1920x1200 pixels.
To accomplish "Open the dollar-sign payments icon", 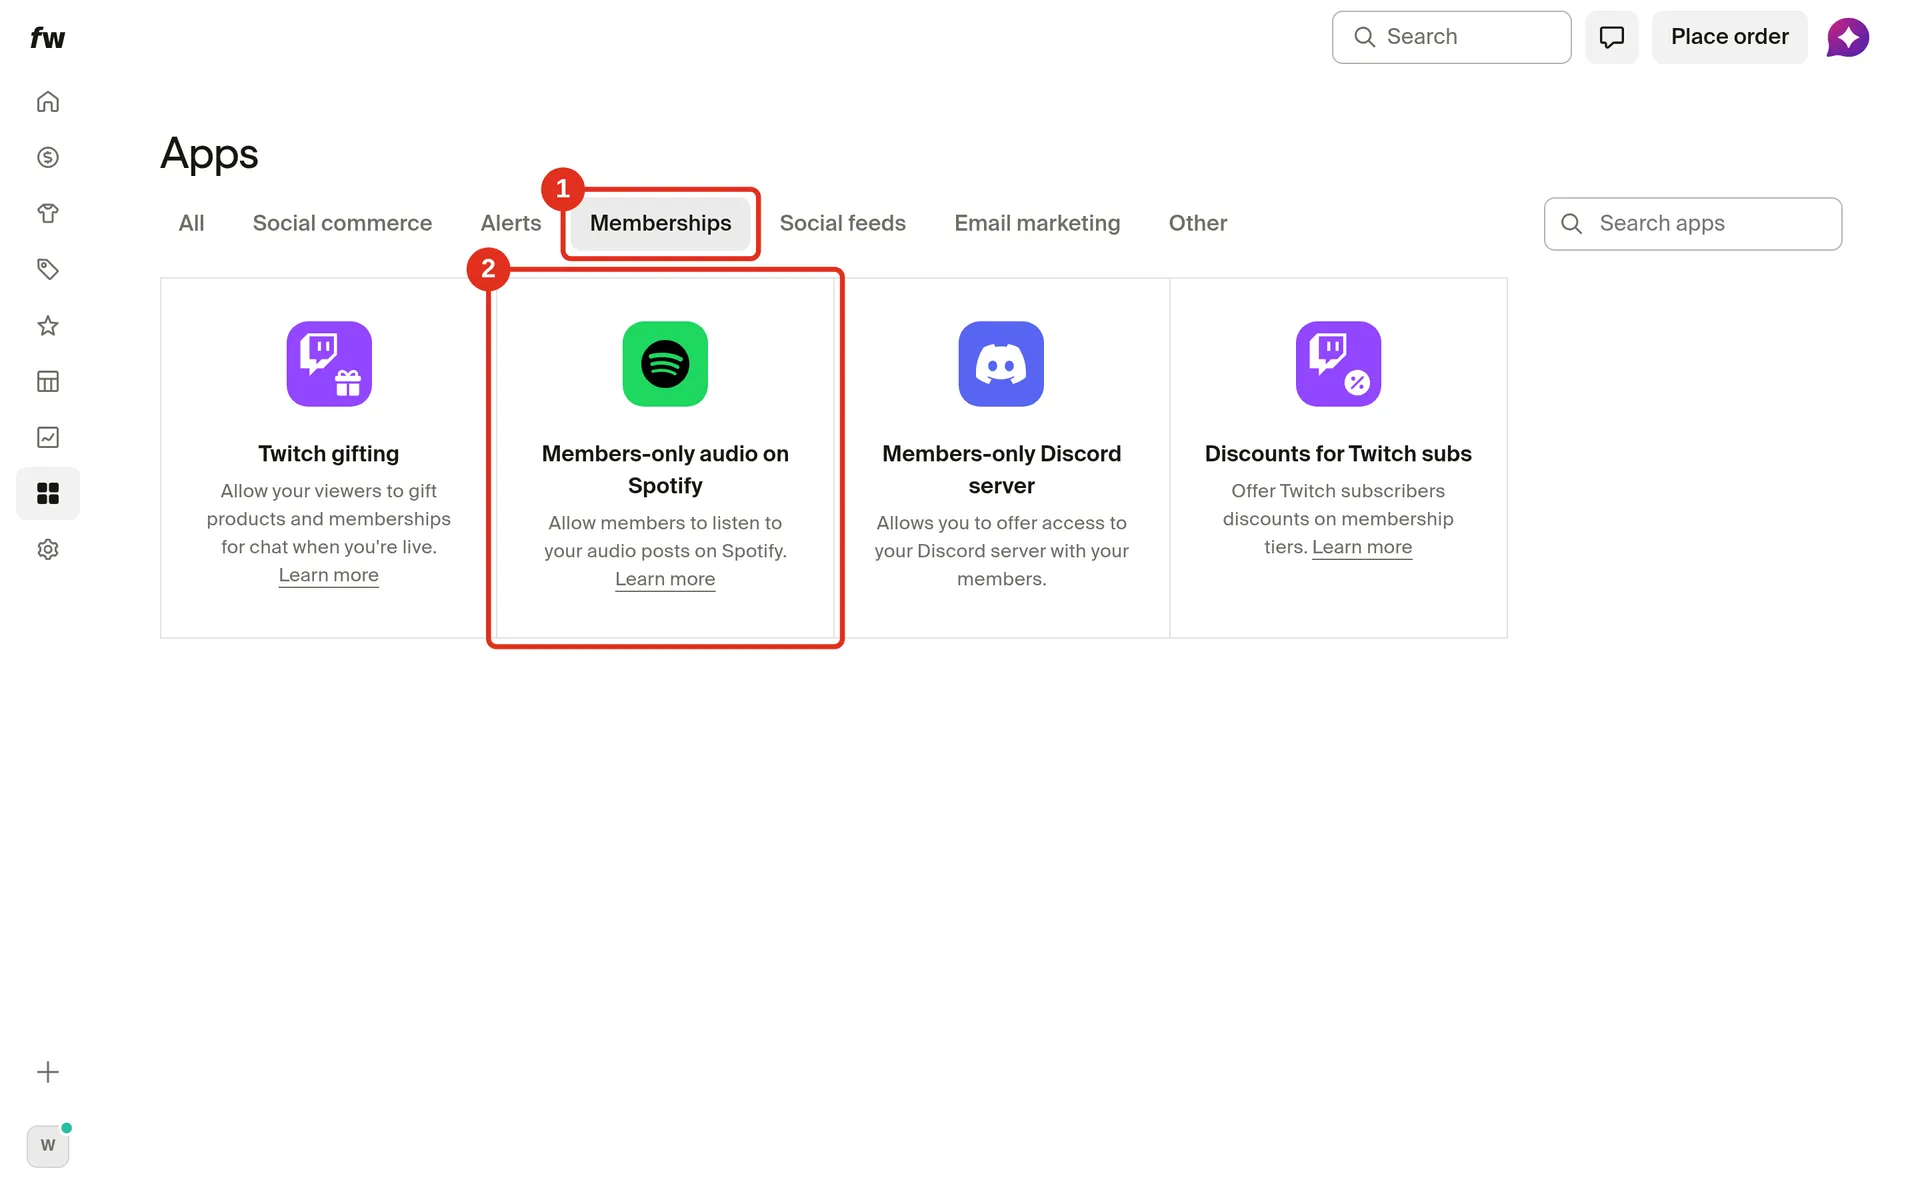I will (48, 158).
